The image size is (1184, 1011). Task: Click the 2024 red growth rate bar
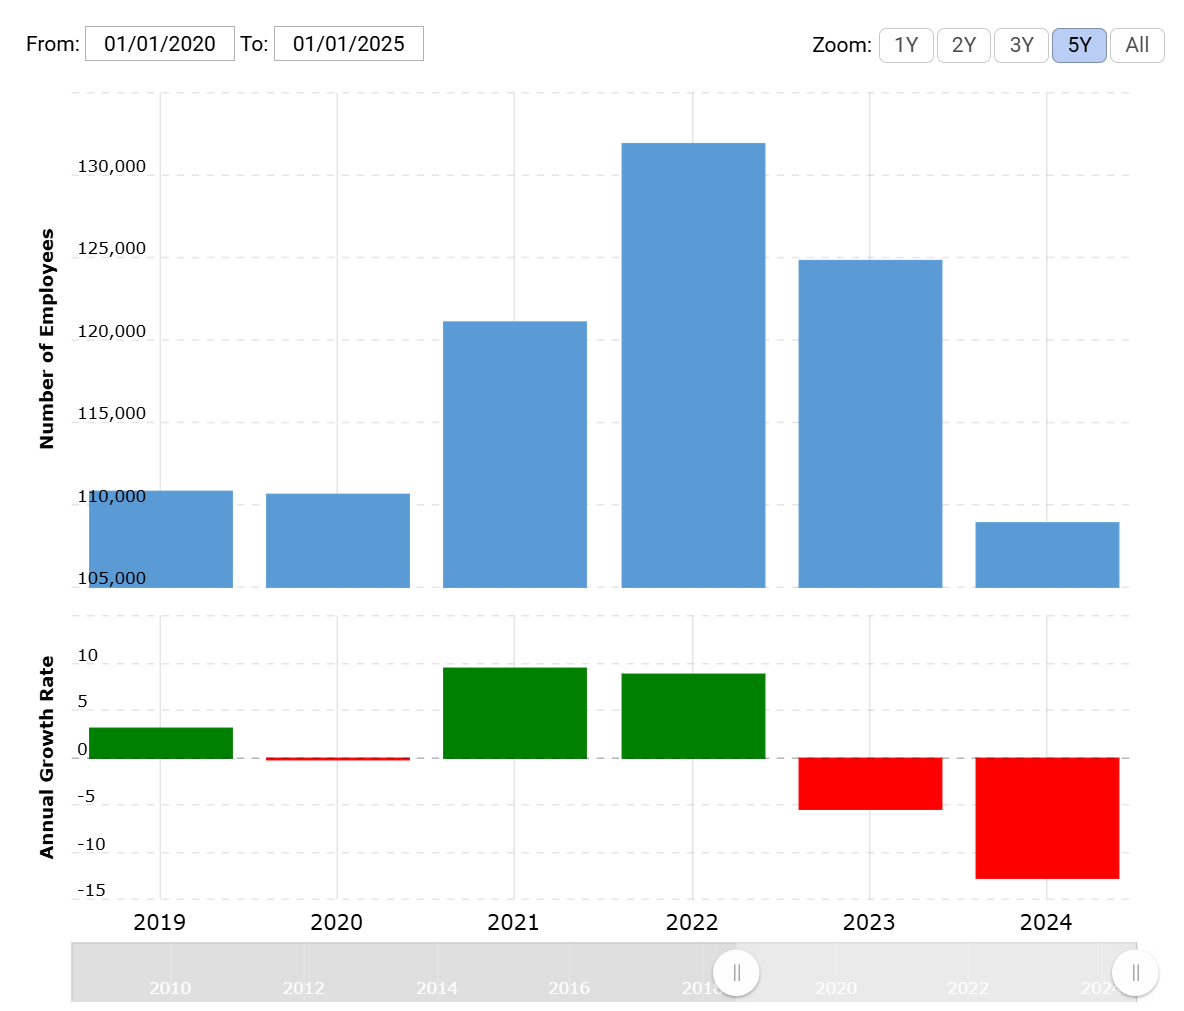coord(1047,818)
